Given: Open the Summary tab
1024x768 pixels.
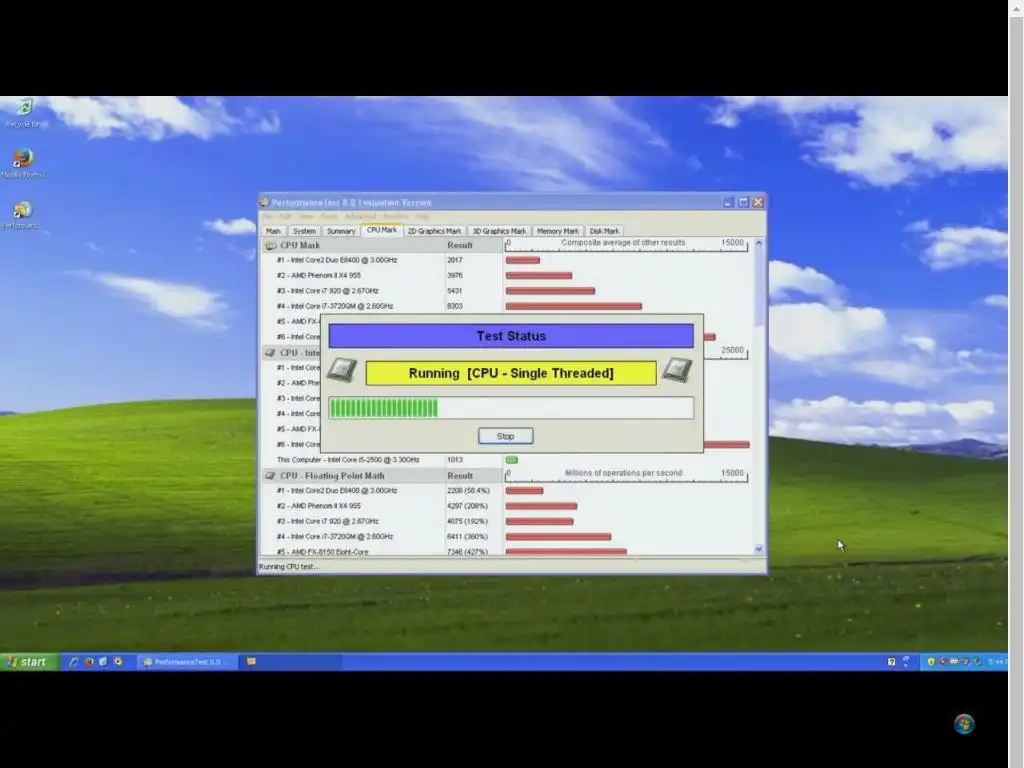Looking at the screenshot, I should pyautogui.click(x=341, y=231).
